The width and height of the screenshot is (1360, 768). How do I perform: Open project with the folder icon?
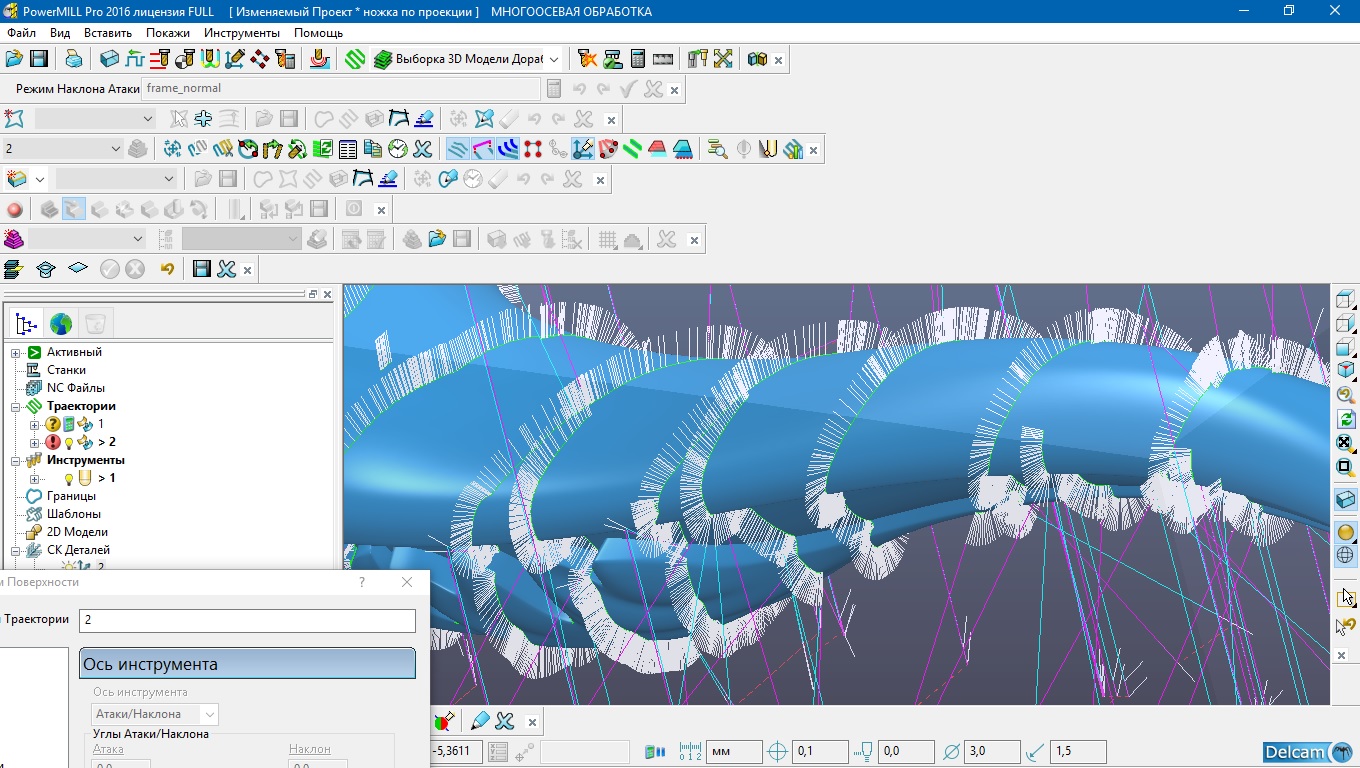(14, 59)
